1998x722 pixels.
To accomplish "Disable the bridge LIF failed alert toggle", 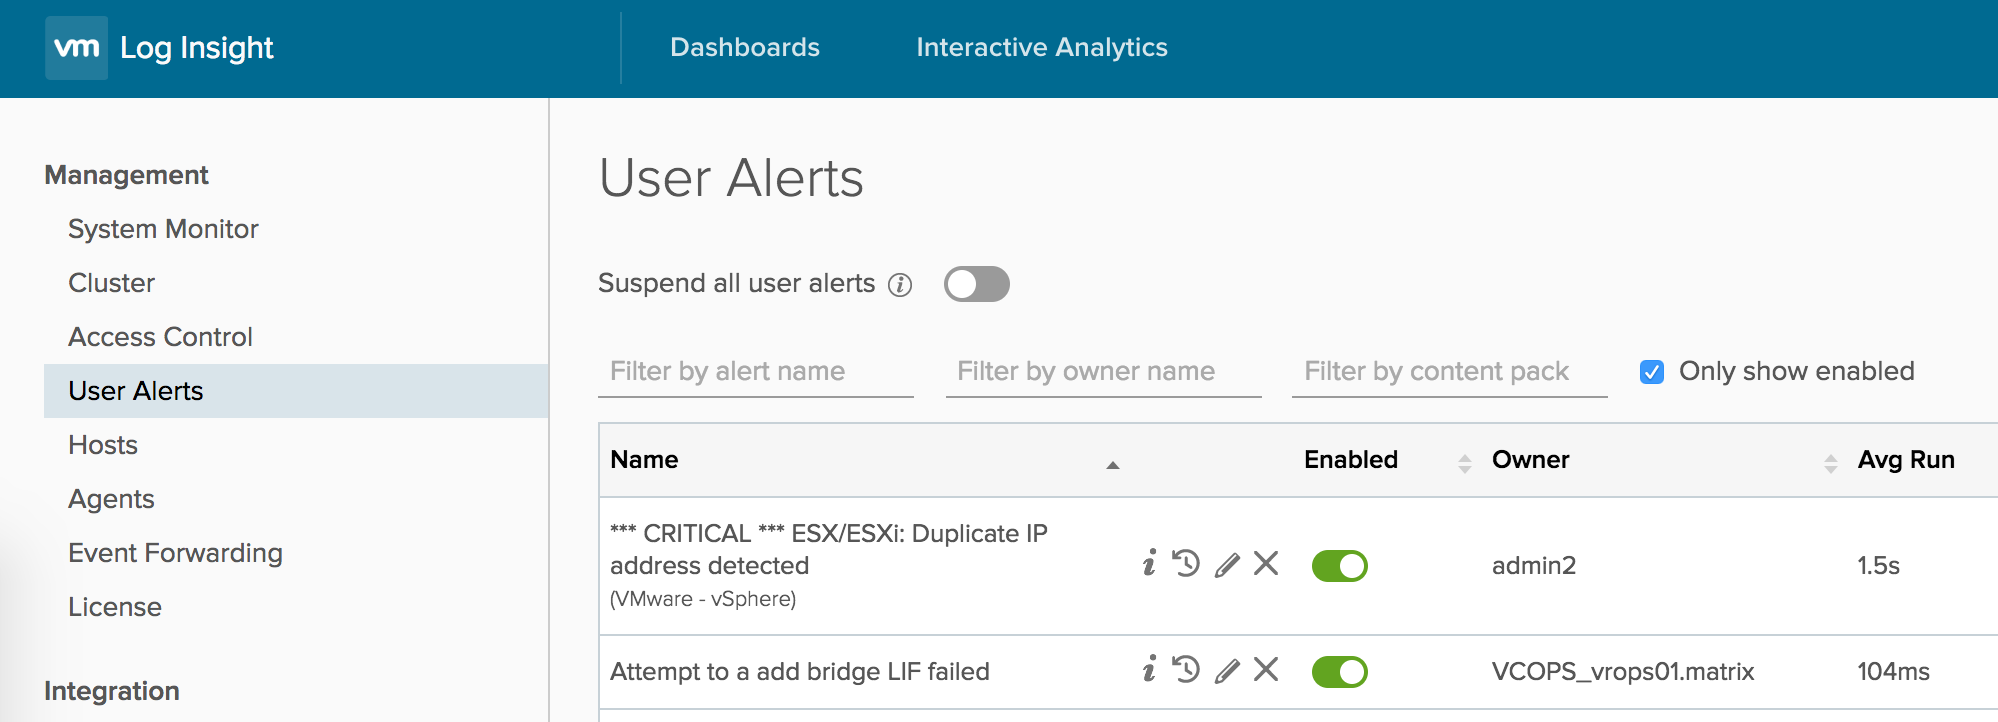I will tap(1339, 672).
